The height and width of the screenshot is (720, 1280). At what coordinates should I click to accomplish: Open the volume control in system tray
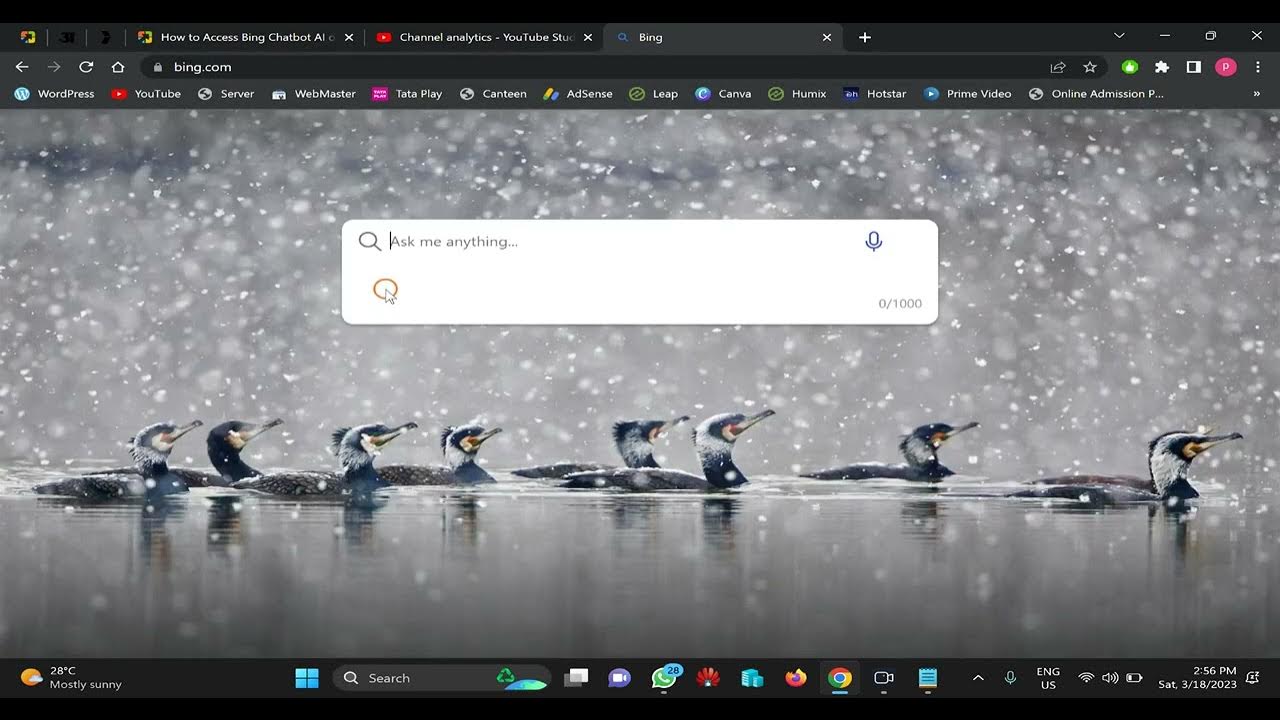[1110, 678]
